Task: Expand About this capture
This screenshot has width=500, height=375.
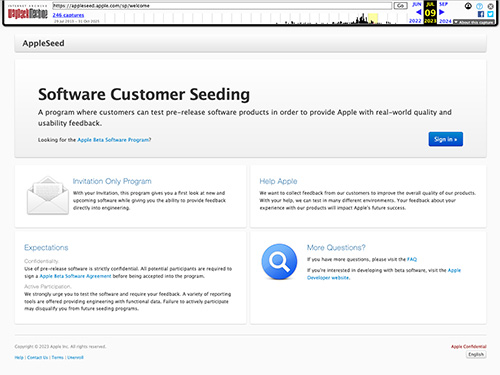Action: pyautogui.click(x=474, y=22)
